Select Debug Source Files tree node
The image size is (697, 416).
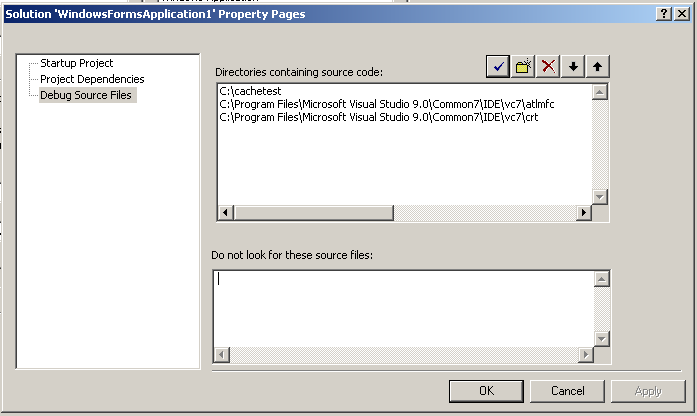[86, 95]
